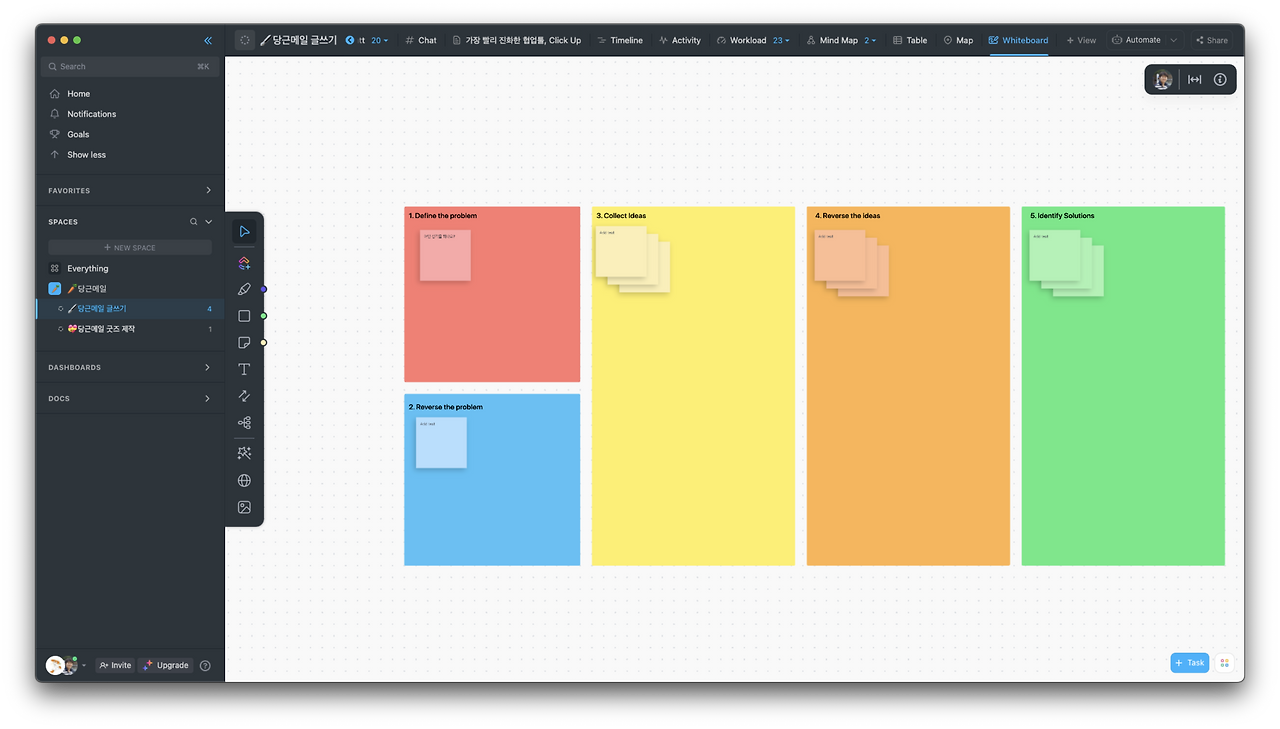Click the list status circle icon in header
Viewport: 1280px width, 729px height.
[x=245, y=40]
